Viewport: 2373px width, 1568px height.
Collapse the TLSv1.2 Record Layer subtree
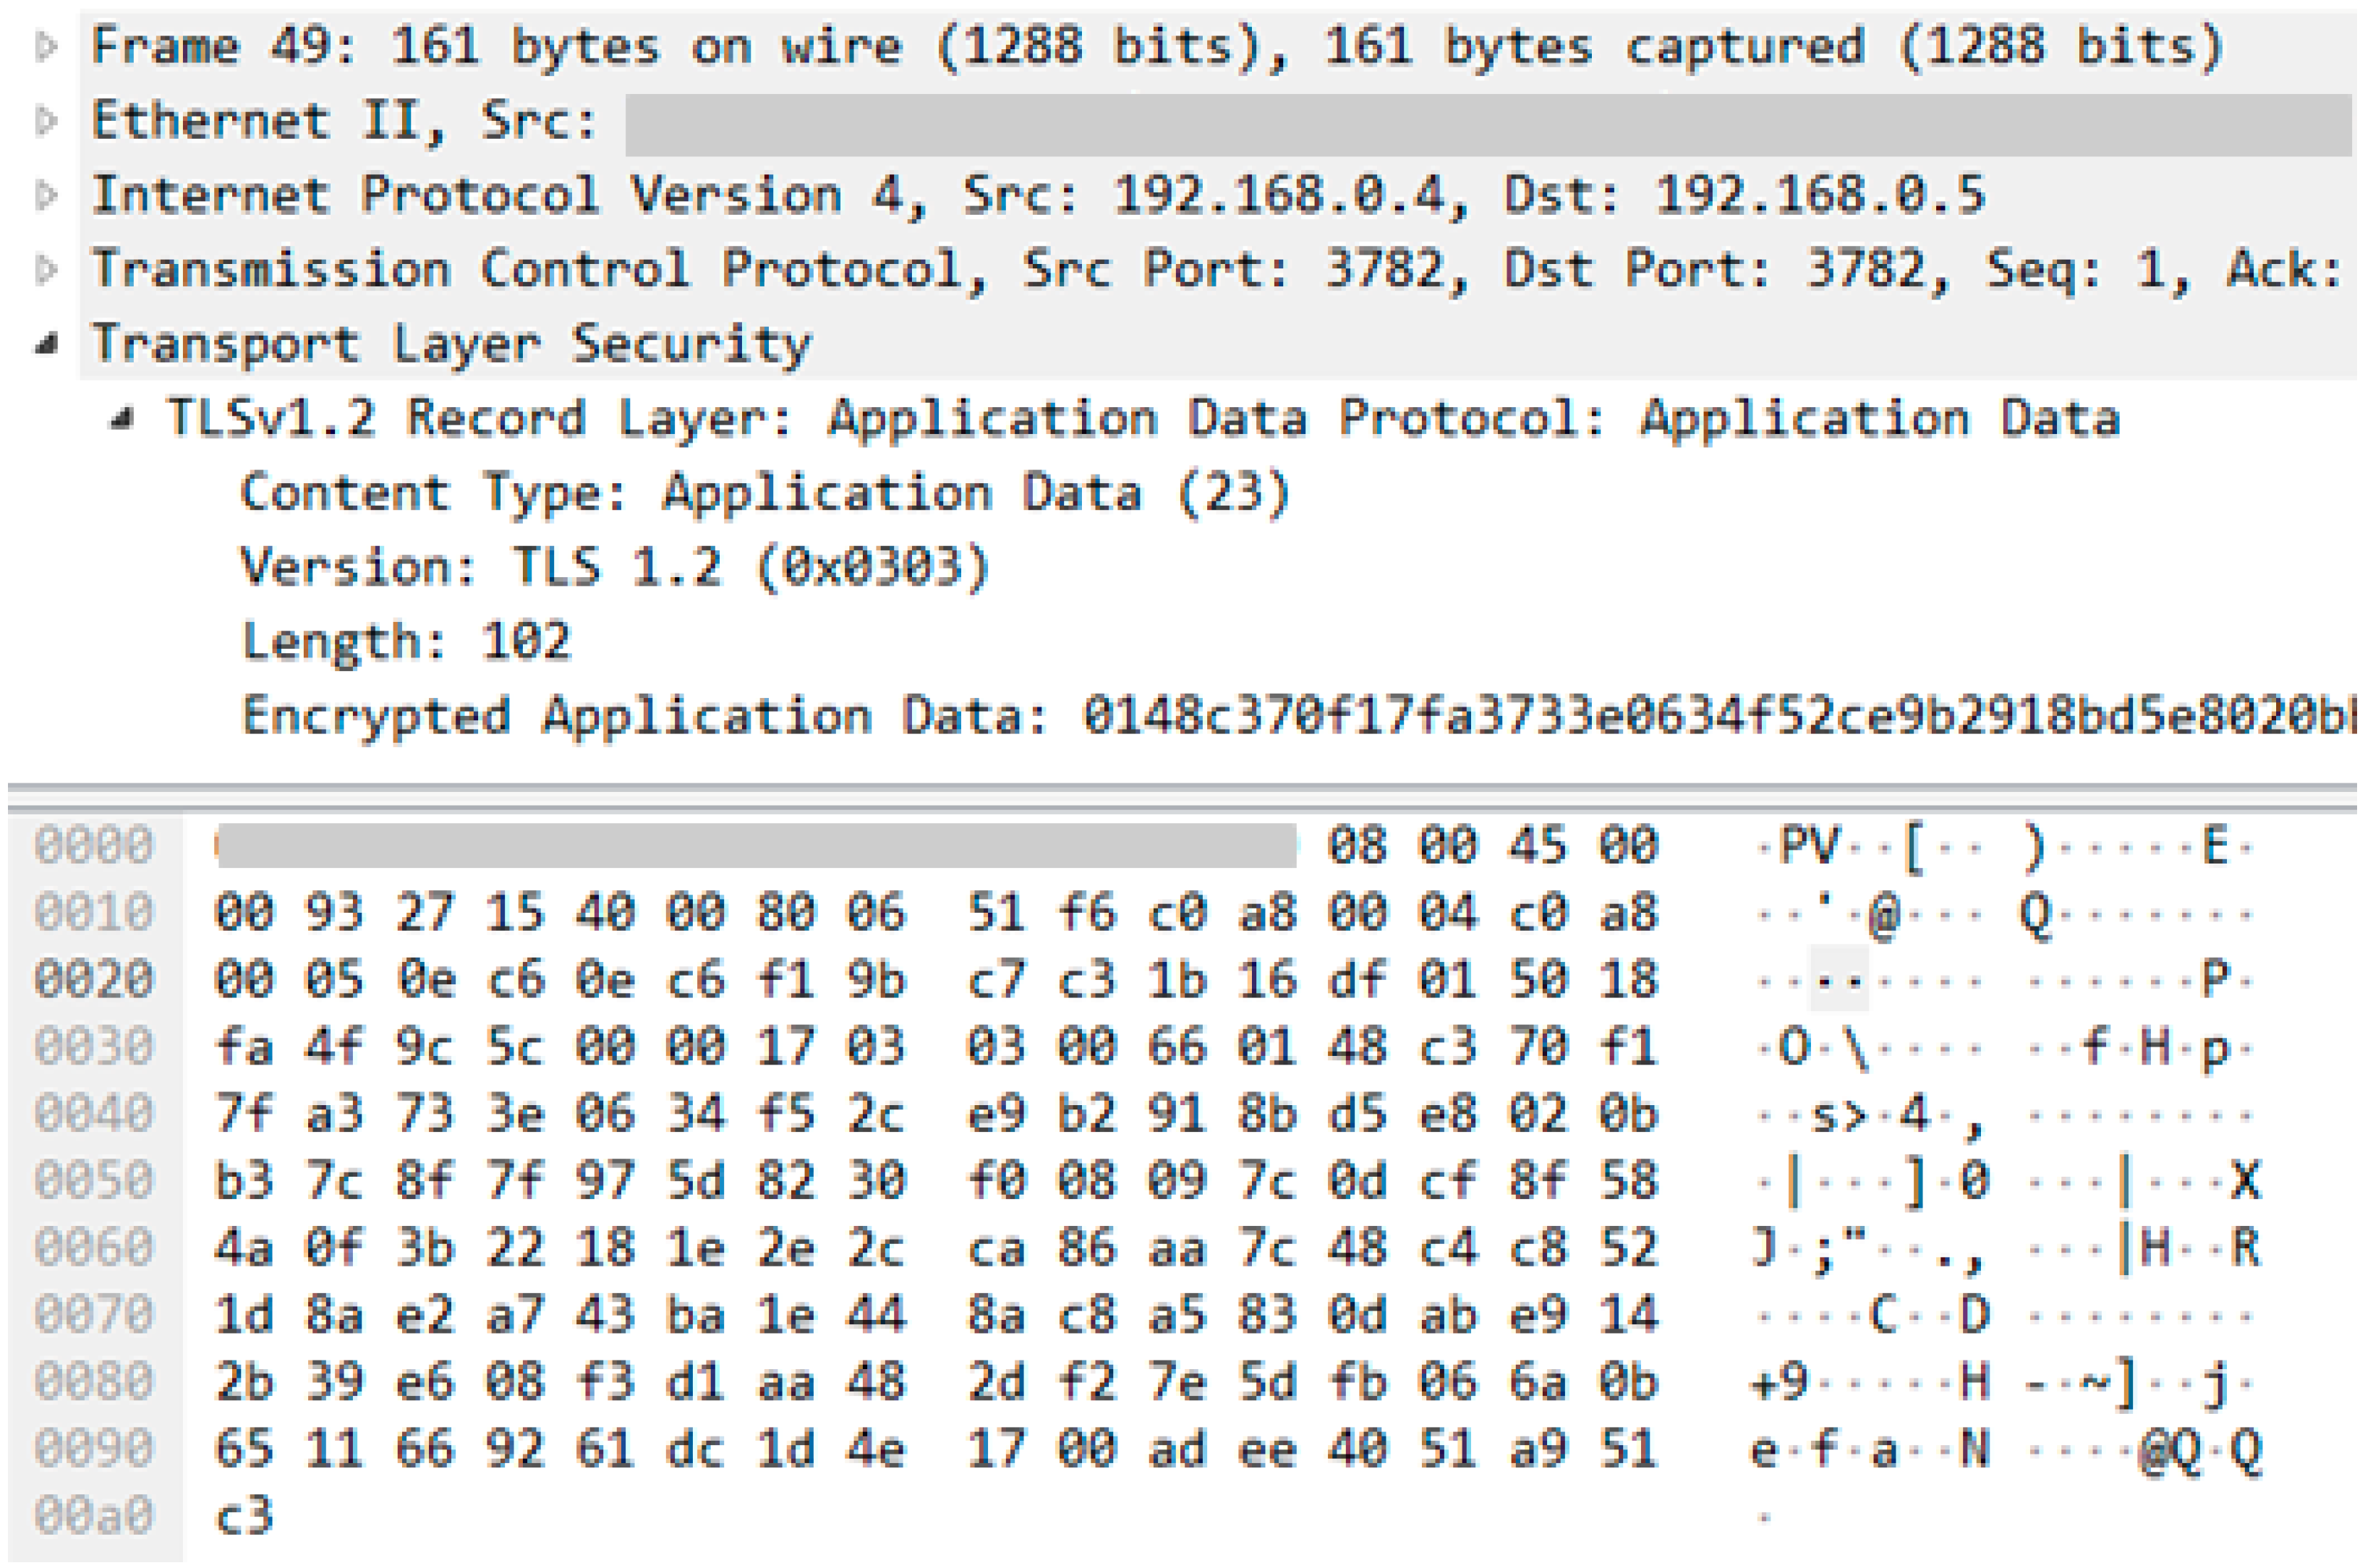coord(122,419)
